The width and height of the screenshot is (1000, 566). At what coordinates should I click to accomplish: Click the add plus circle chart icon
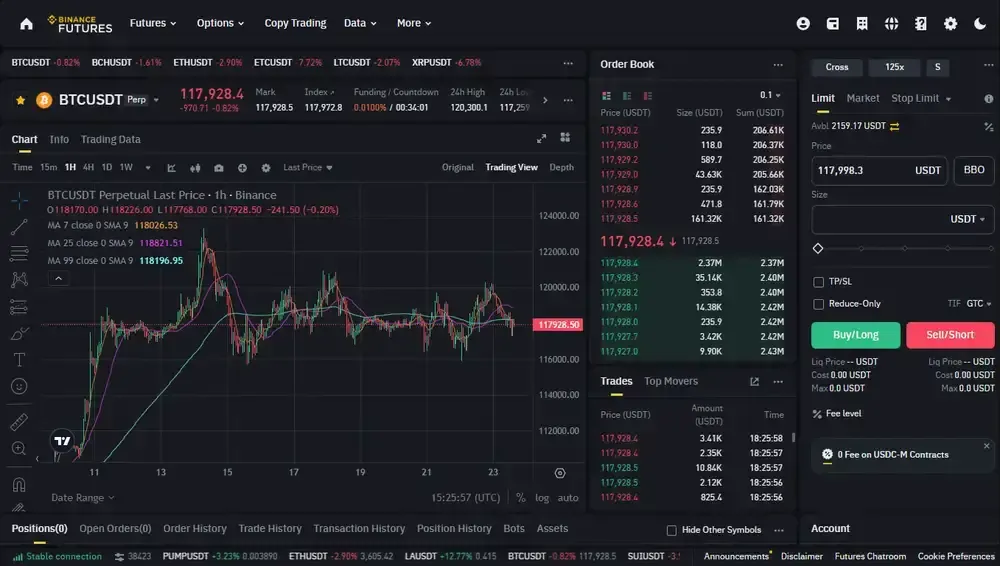coord(242,168)
